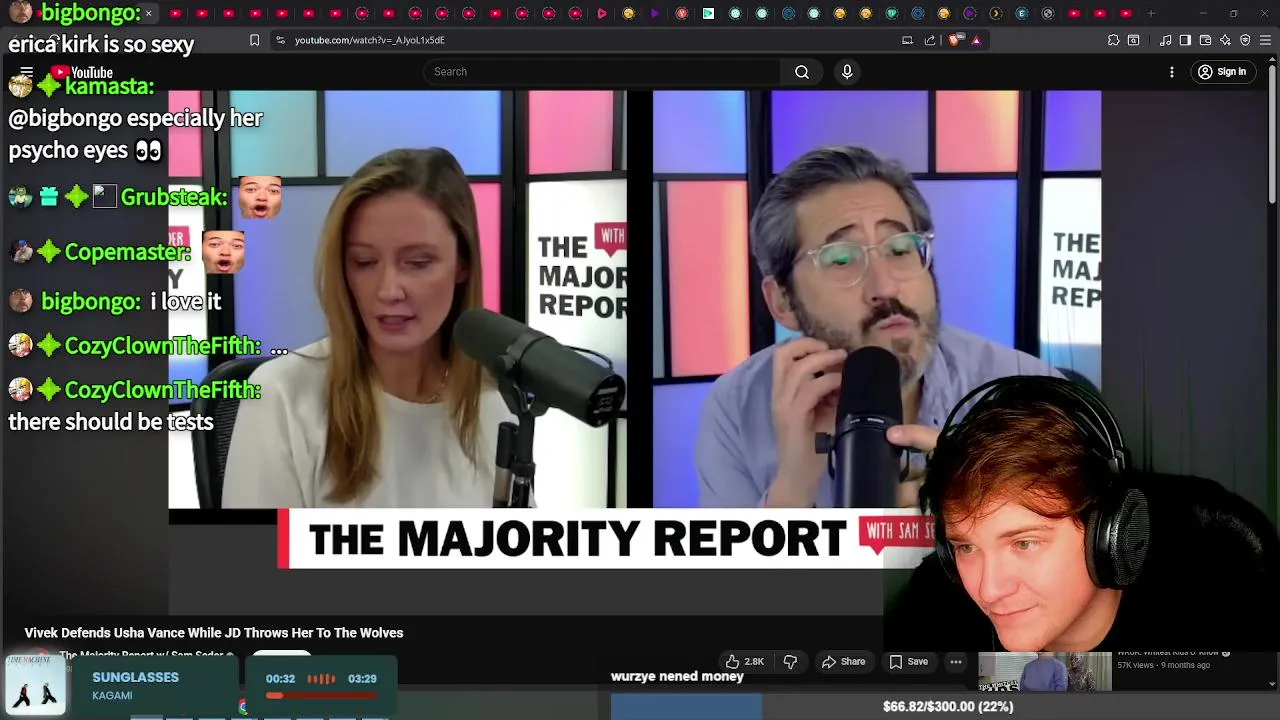
Task: Click the cast screen icon in address bar
Action: 907,40
